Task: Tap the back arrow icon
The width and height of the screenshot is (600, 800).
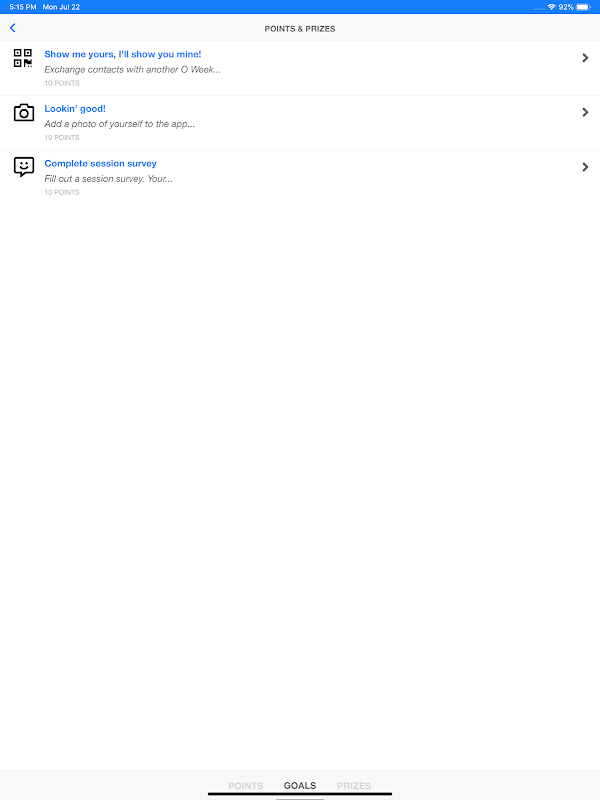Action: point(13,28)
